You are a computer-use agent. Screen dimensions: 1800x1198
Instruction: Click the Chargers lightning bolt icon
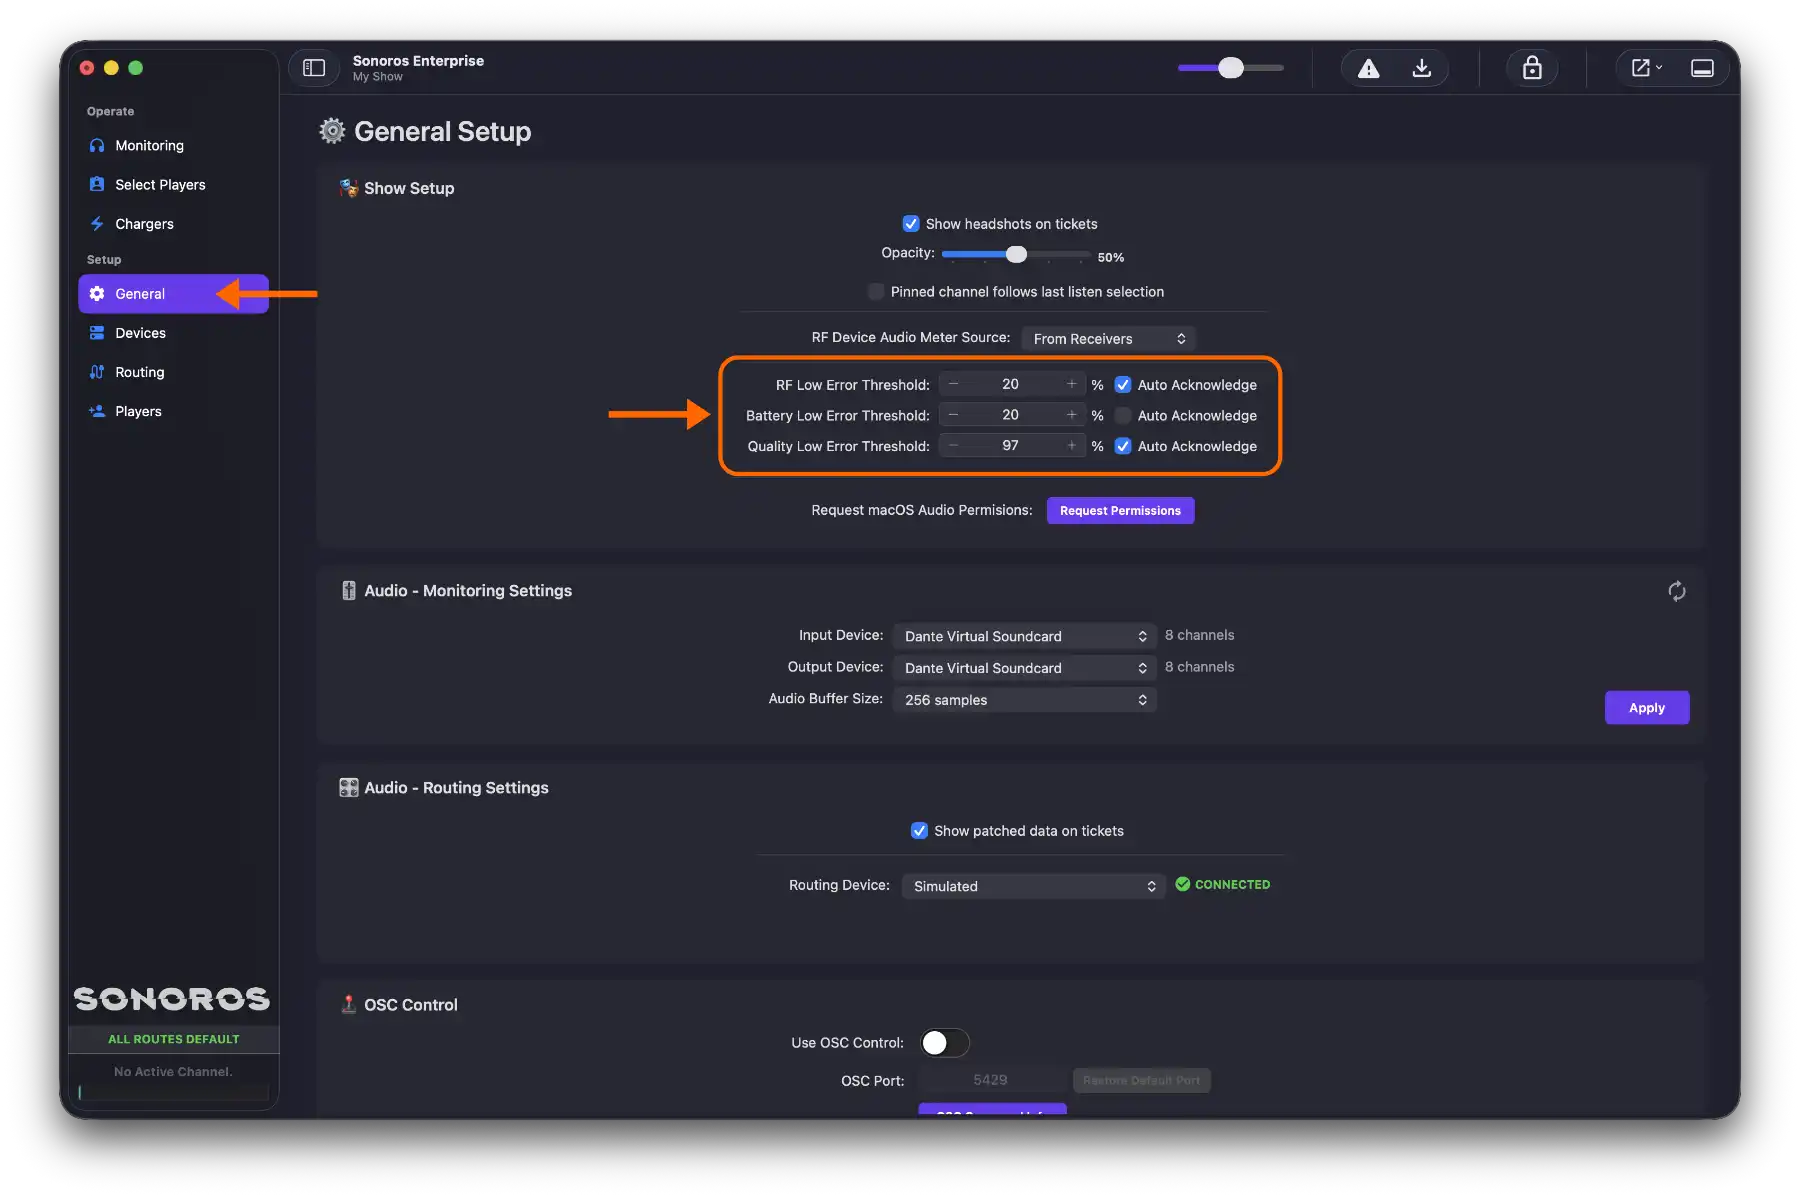[97, 224]
